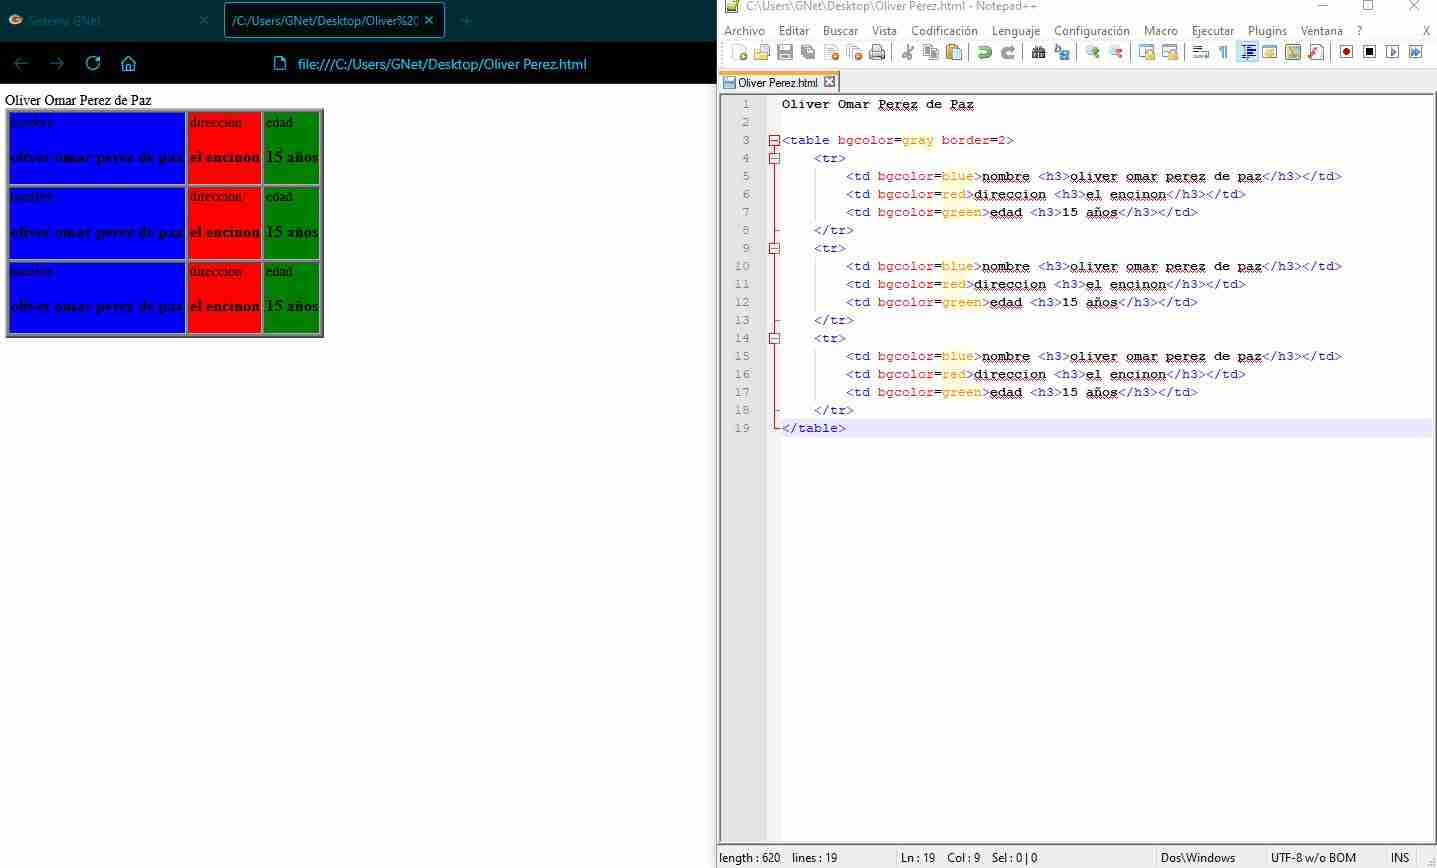Open the Plugins menu
Image resolution: width=1437 pixels, height=868 pixels.
pos(1267,31)
